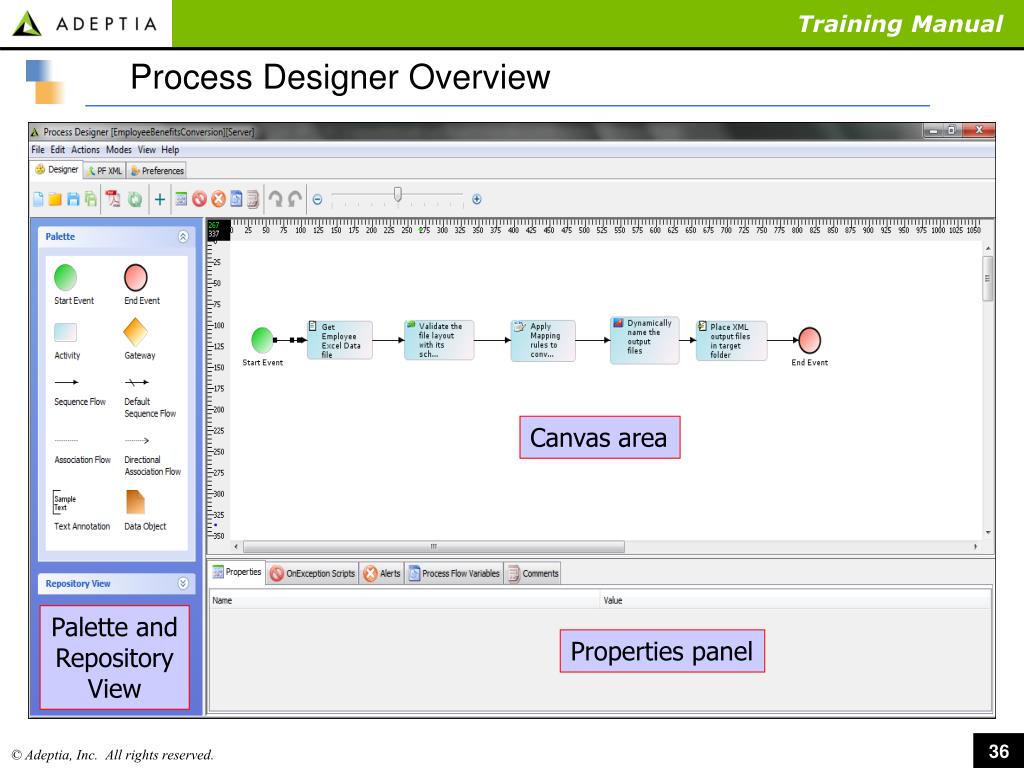Image resolution: width=1024 pixels, height=768 pixels.
Task: Pick the Default Sequence Flow tool
Action: click(x=136, y=382)
